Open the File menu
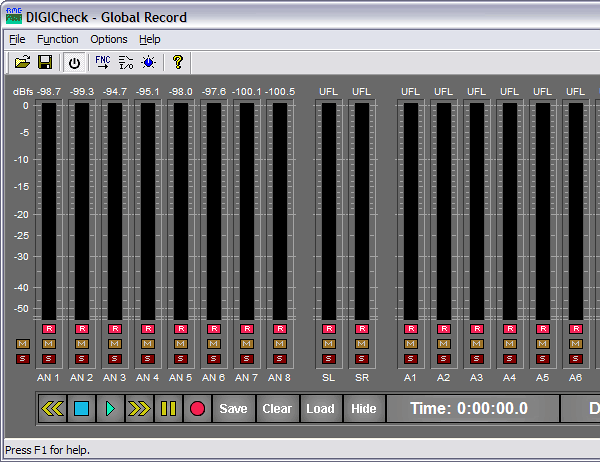The height and width of the screenshot is (462, 600). [x=17, y=39]
